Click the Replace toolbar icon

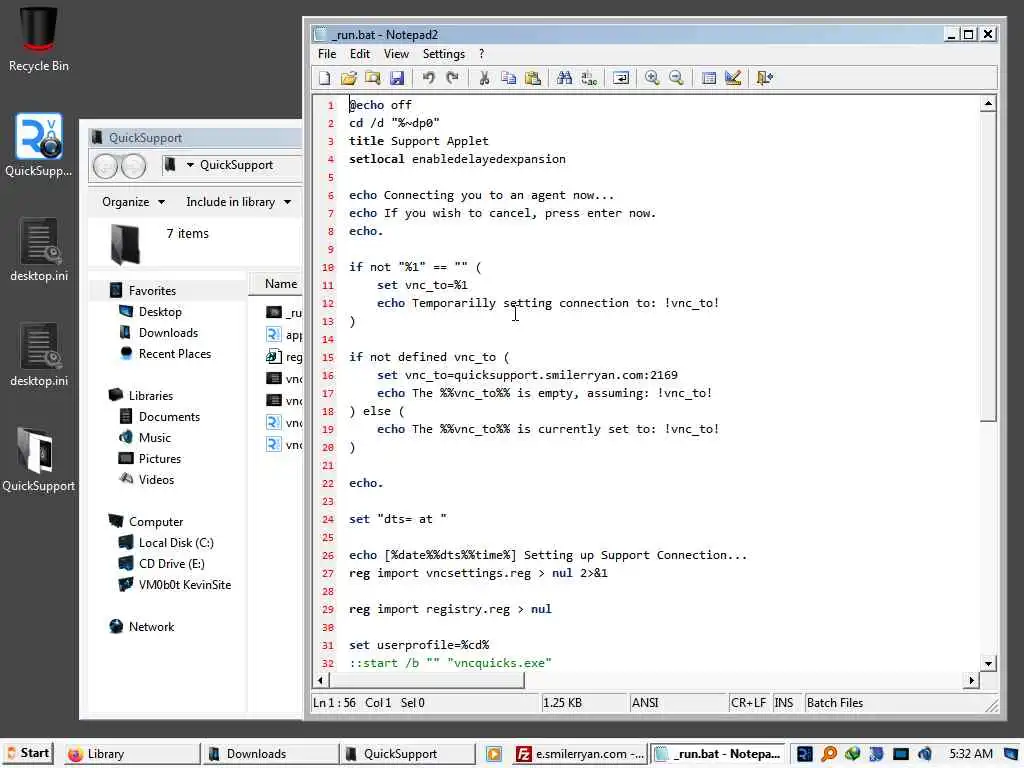589,78
